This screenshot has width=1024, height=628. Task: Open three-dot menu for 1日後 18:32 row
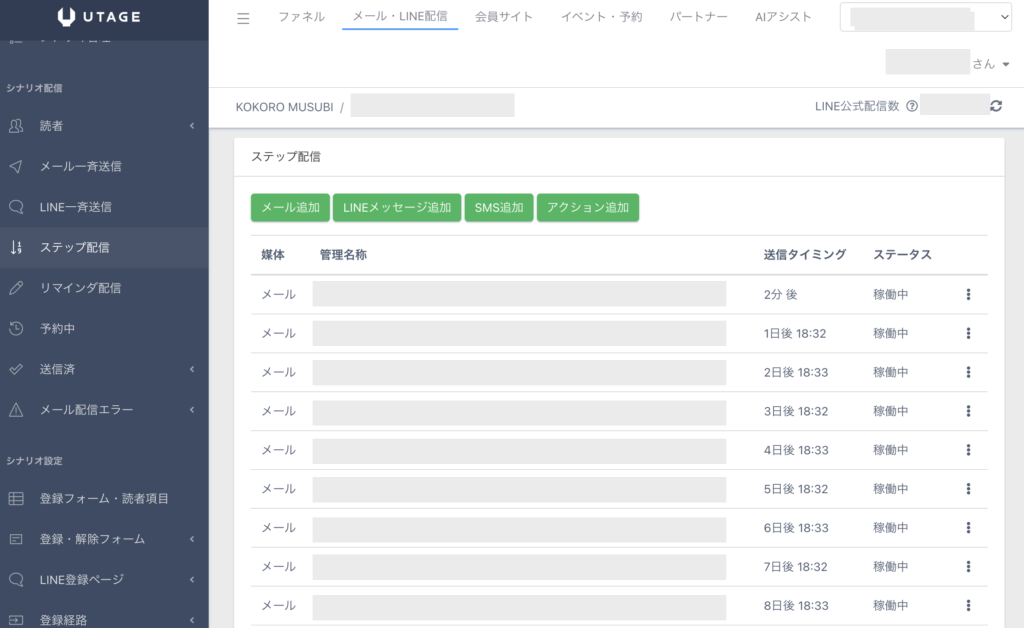(968, 333)
